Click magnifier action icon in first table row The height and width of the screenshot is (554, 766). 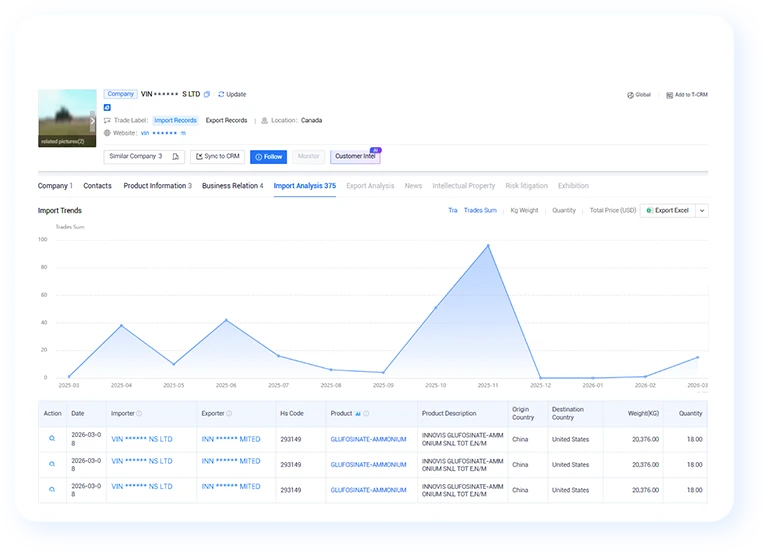tap(52, 439)
